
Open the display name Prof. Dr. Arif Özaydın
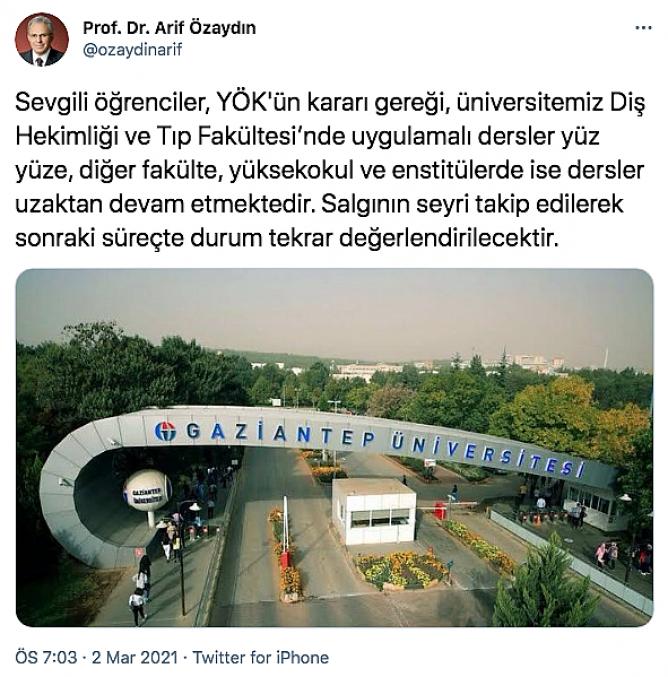pyautogui.click(x=169, y=28)
